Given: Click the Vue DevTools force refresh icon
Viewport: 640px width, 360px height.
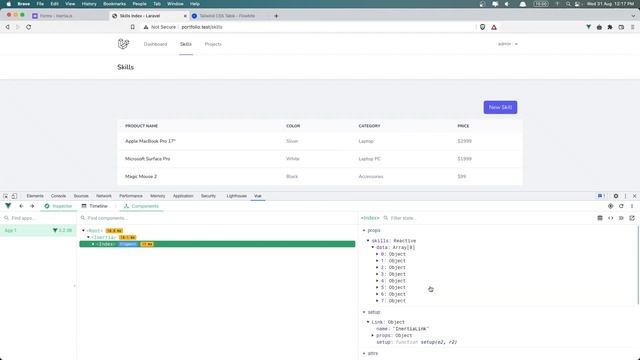Looking at the screenshot, I should [x=621, y=206].
